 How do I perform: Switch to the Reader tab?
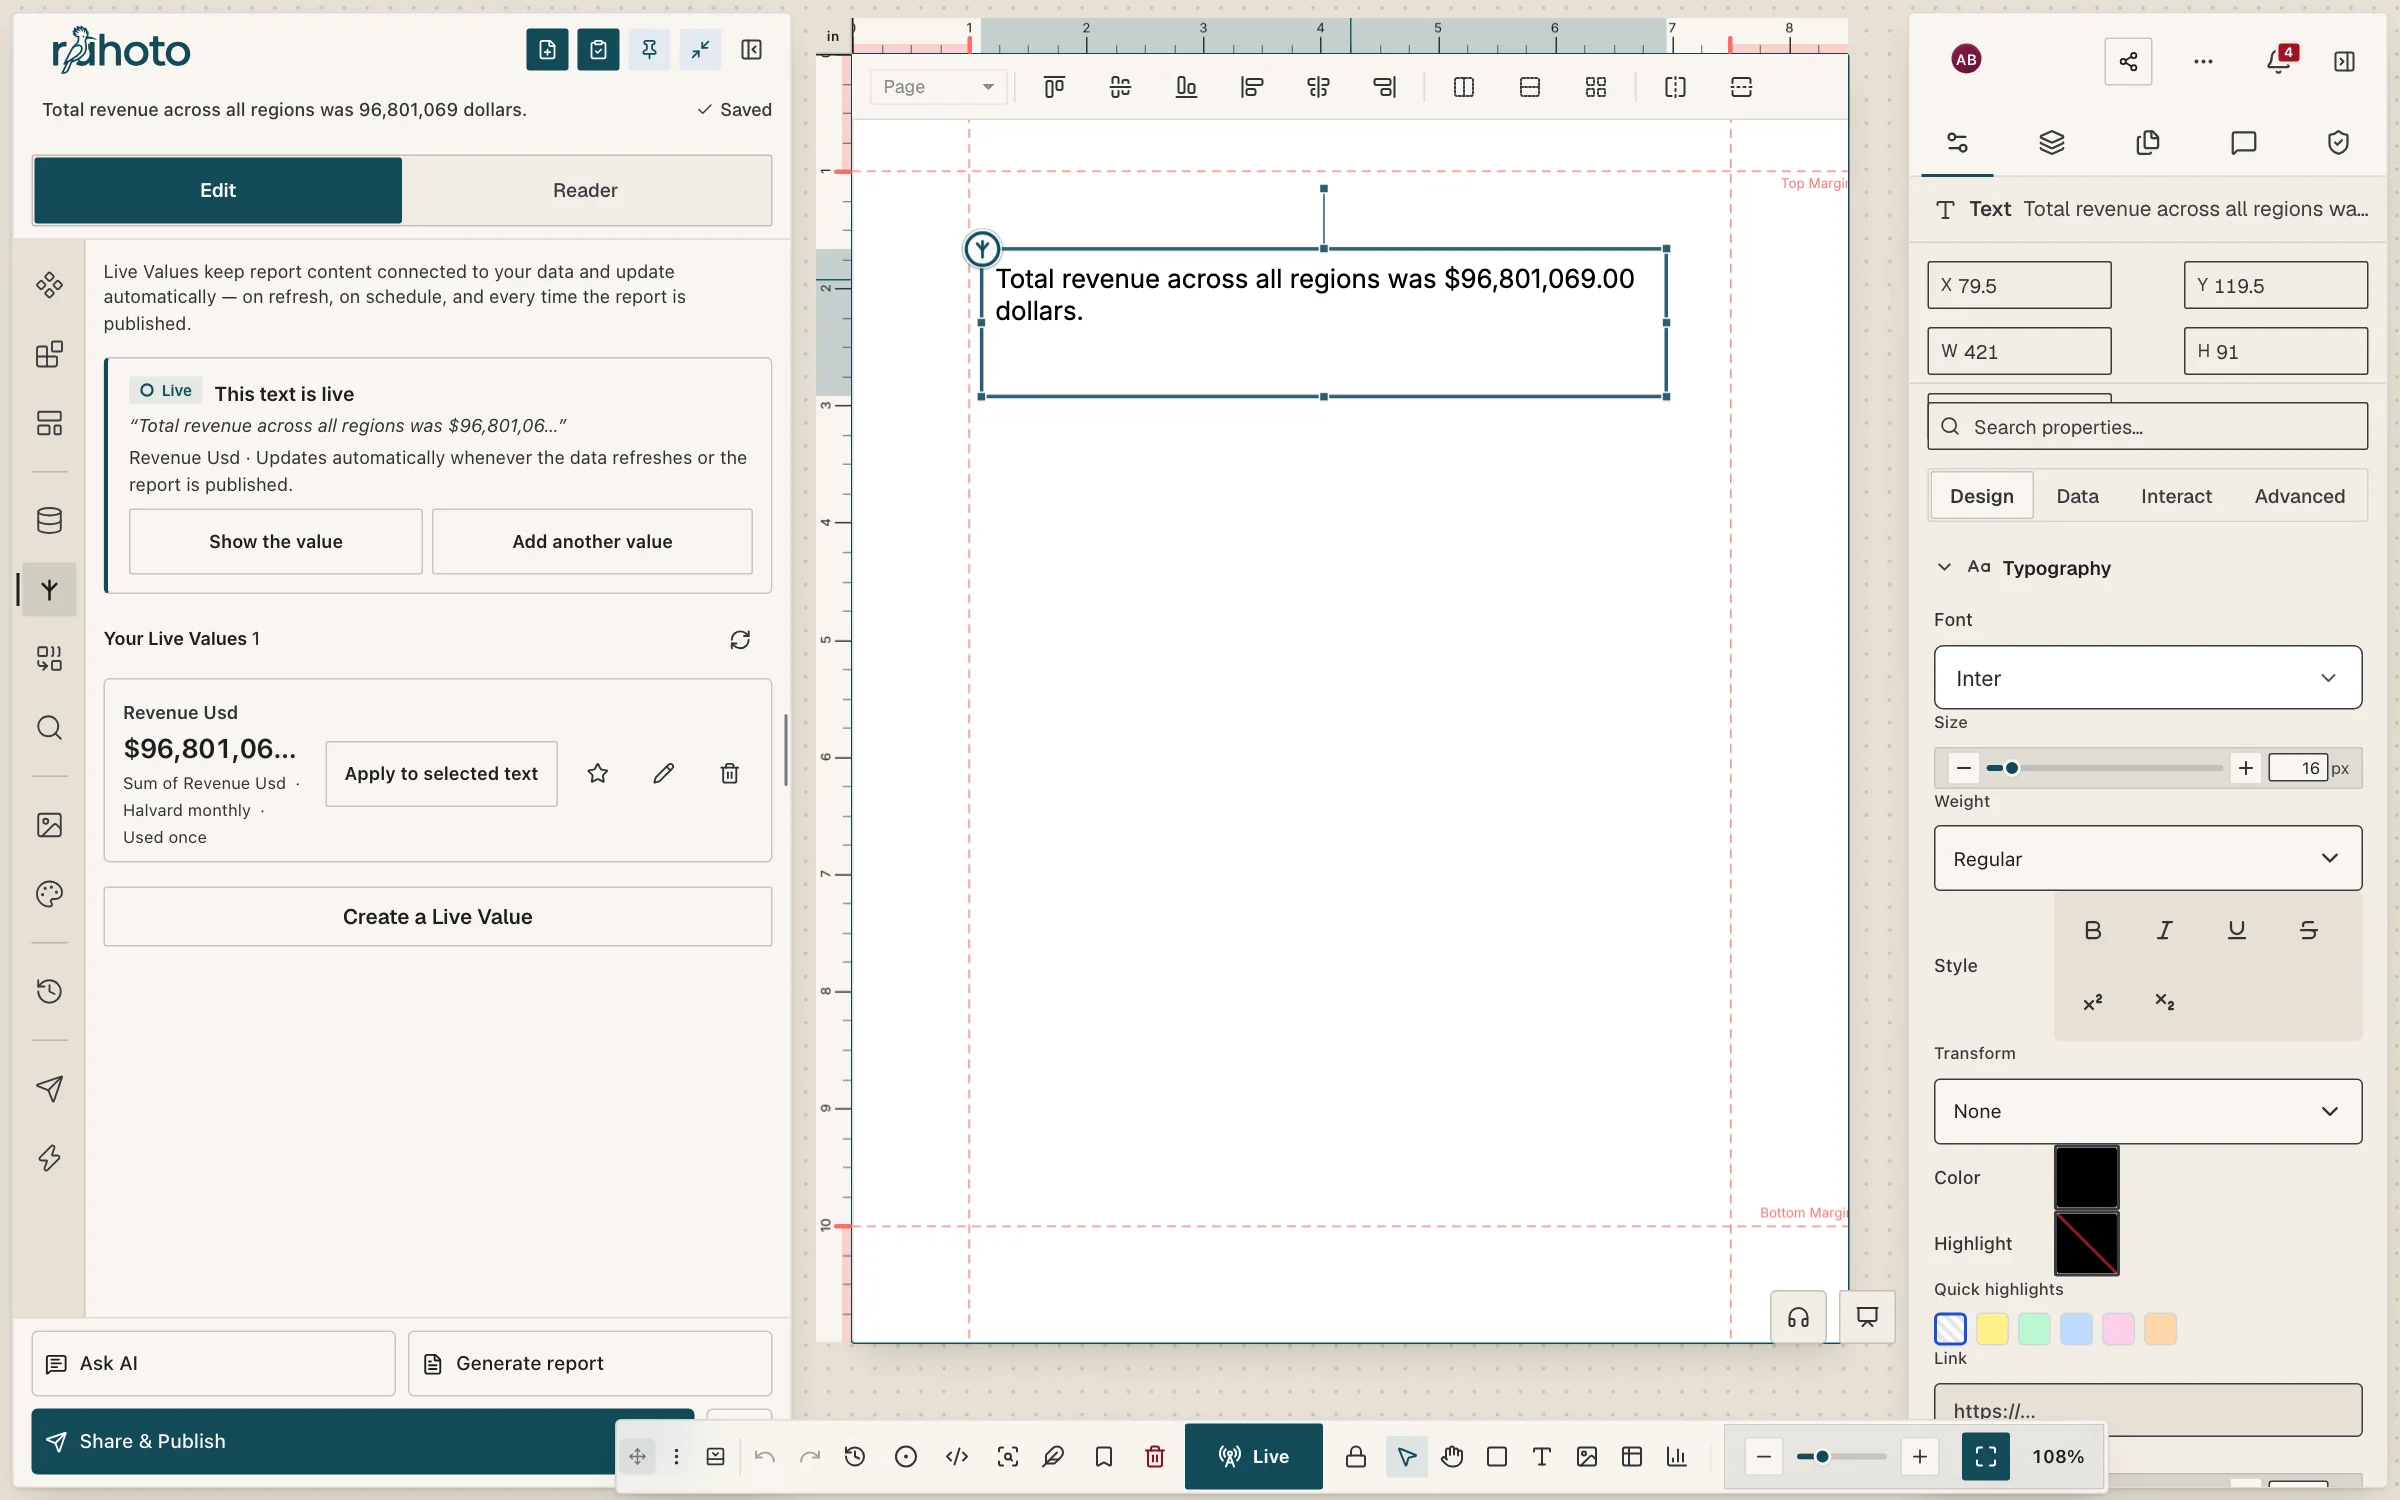[585, 190]
